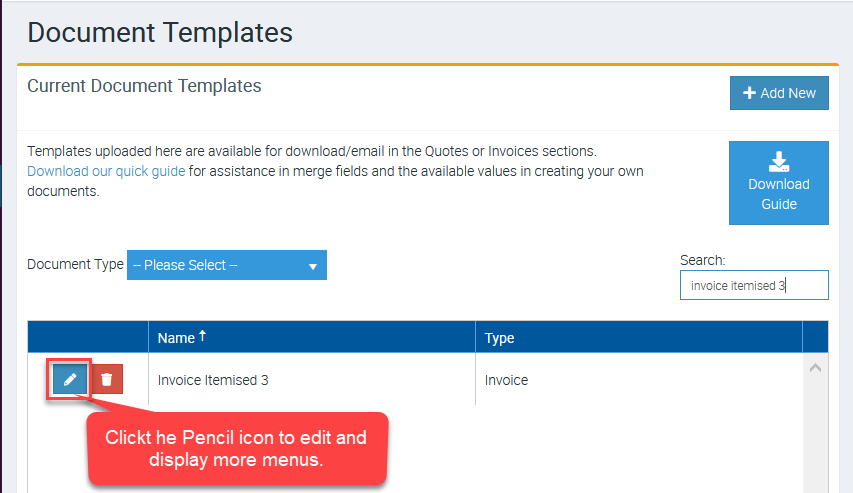Select the 'Invoice Itemised 3' name cell

213,380
